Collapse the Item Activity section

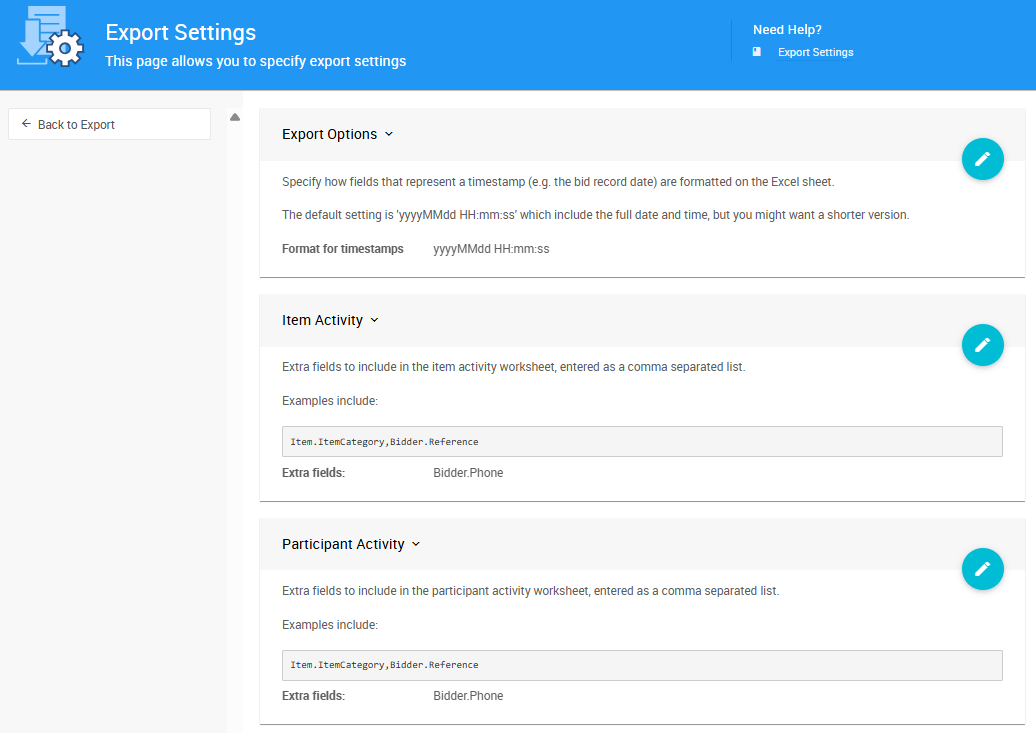374,320
